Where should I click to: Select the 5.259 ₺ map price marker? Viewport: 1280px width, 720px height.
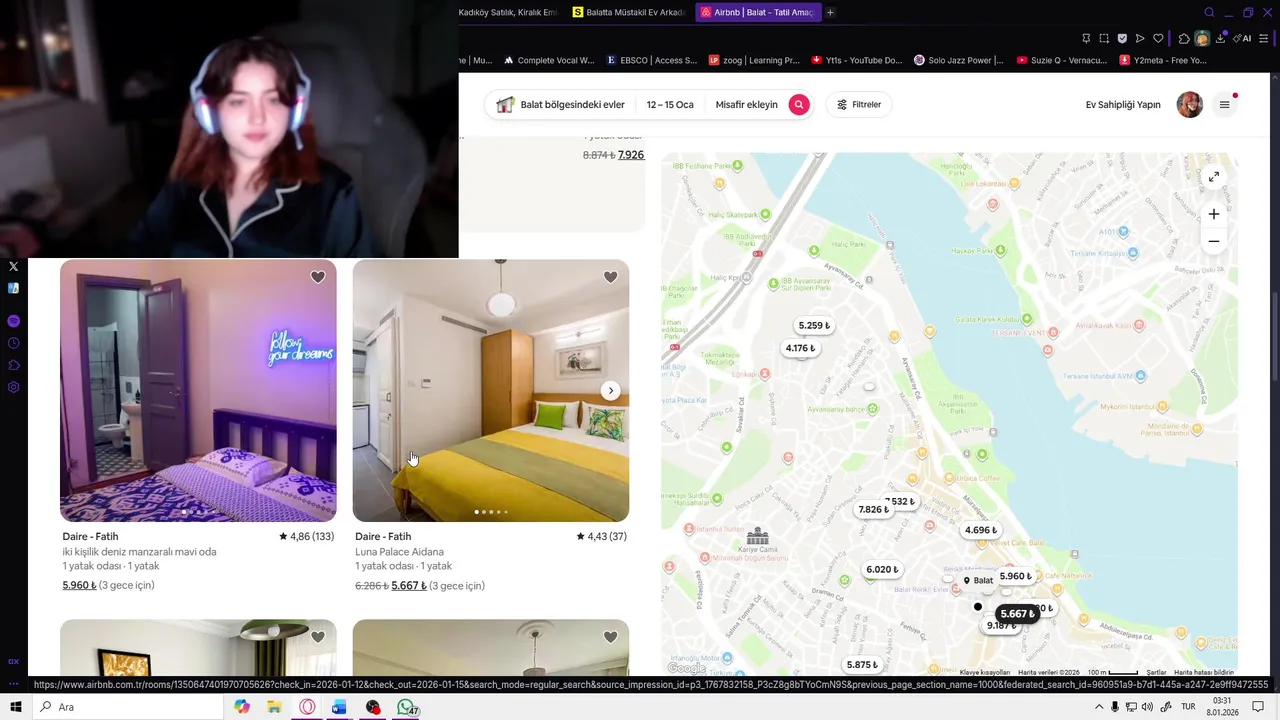pyautogui.click(x=814, y=325)
